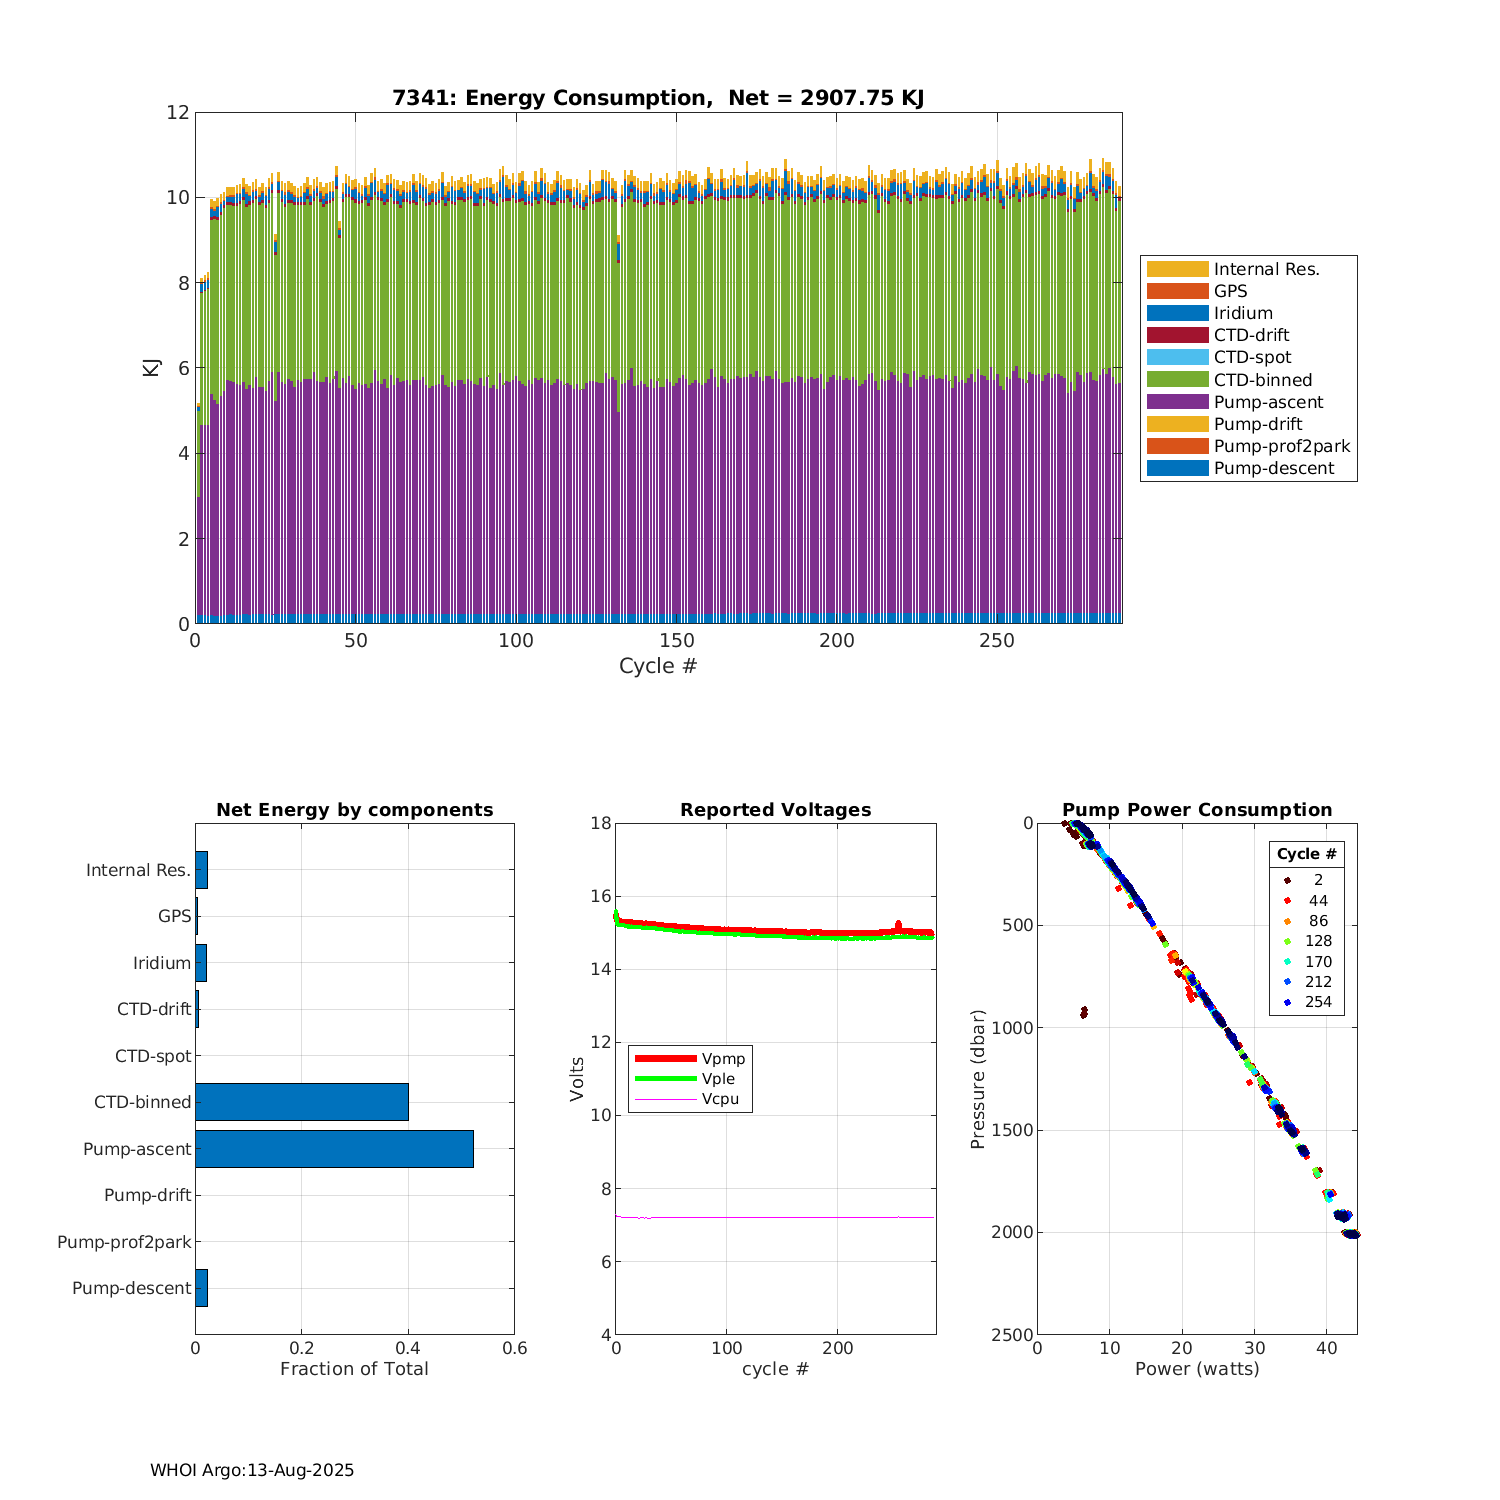Click the Energy Consumption chart title

point(658,98)
